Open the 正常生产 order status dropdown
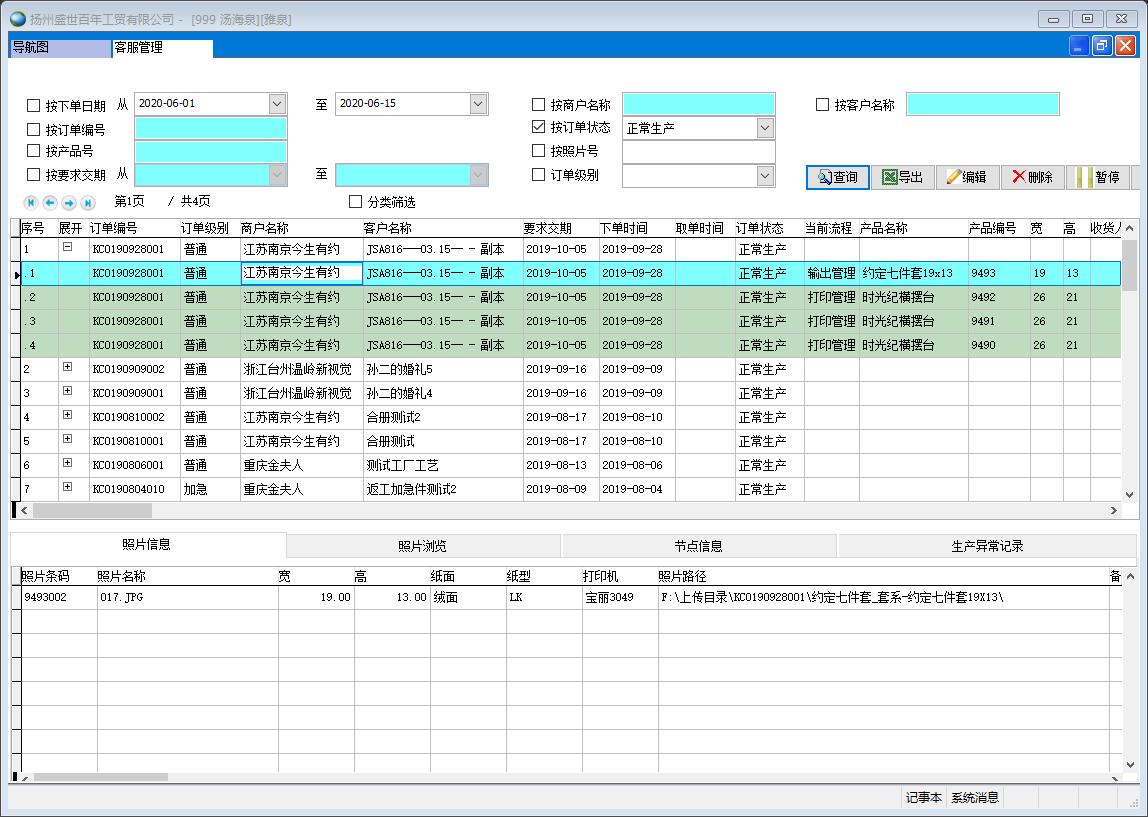Screen dimensions: 1148x817 [765, 128]
